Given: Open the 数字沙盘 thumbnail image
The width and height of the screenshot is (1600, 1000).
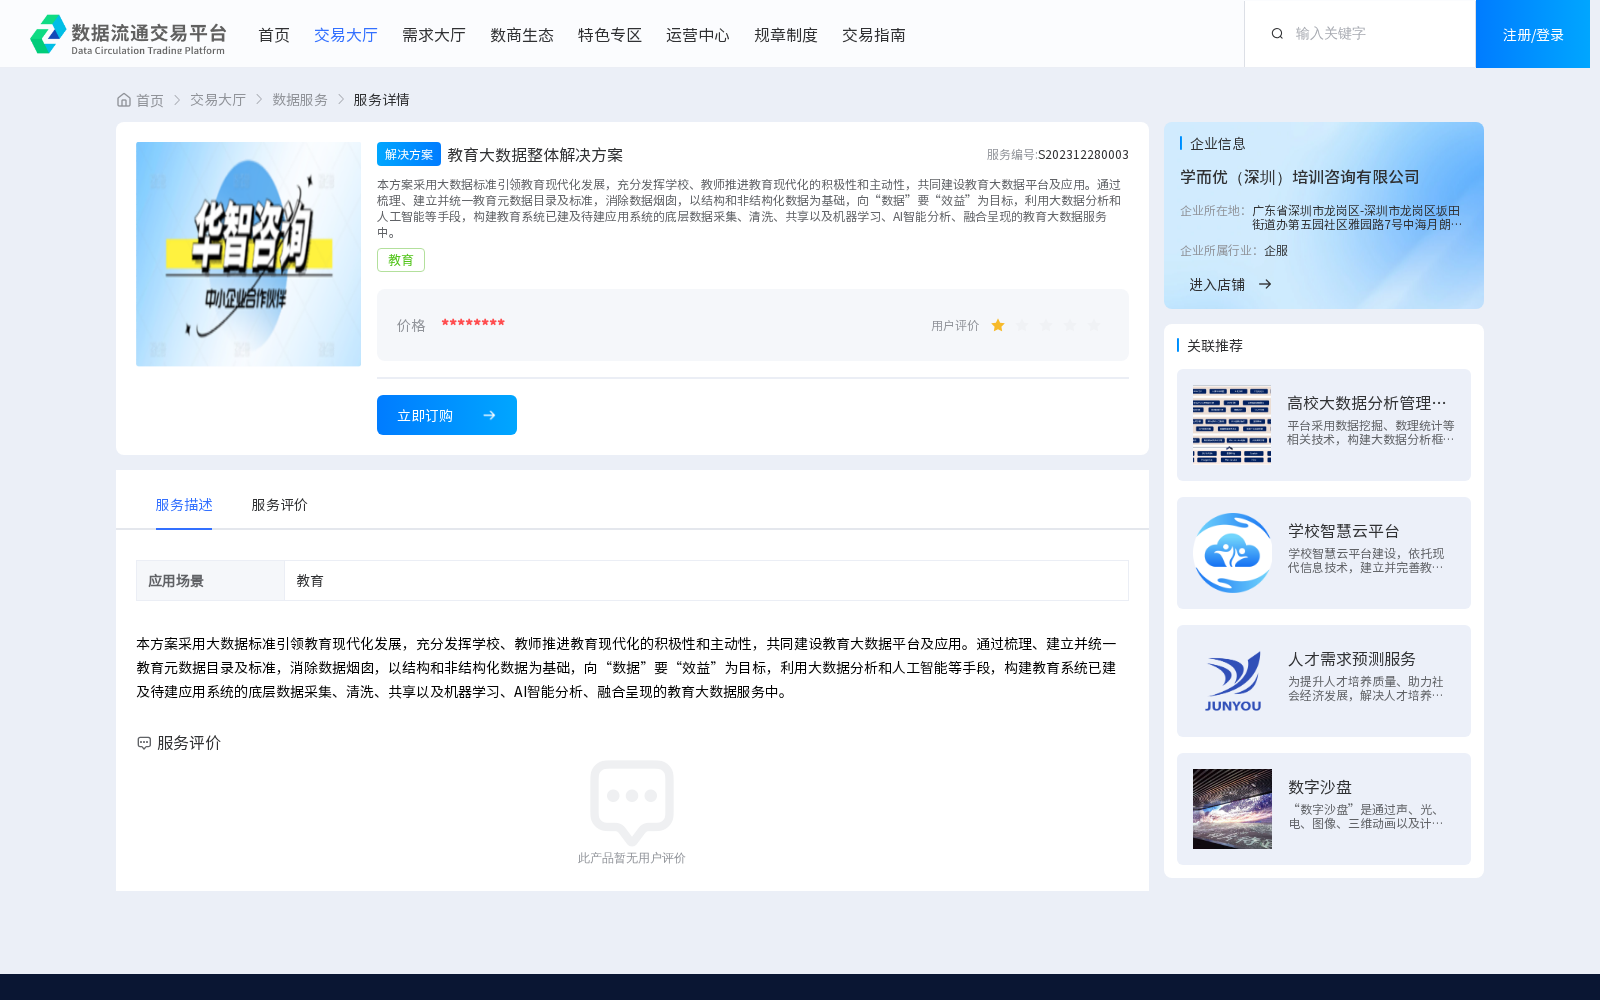Looking at the screenshot, I should [x=1232, y=809].
